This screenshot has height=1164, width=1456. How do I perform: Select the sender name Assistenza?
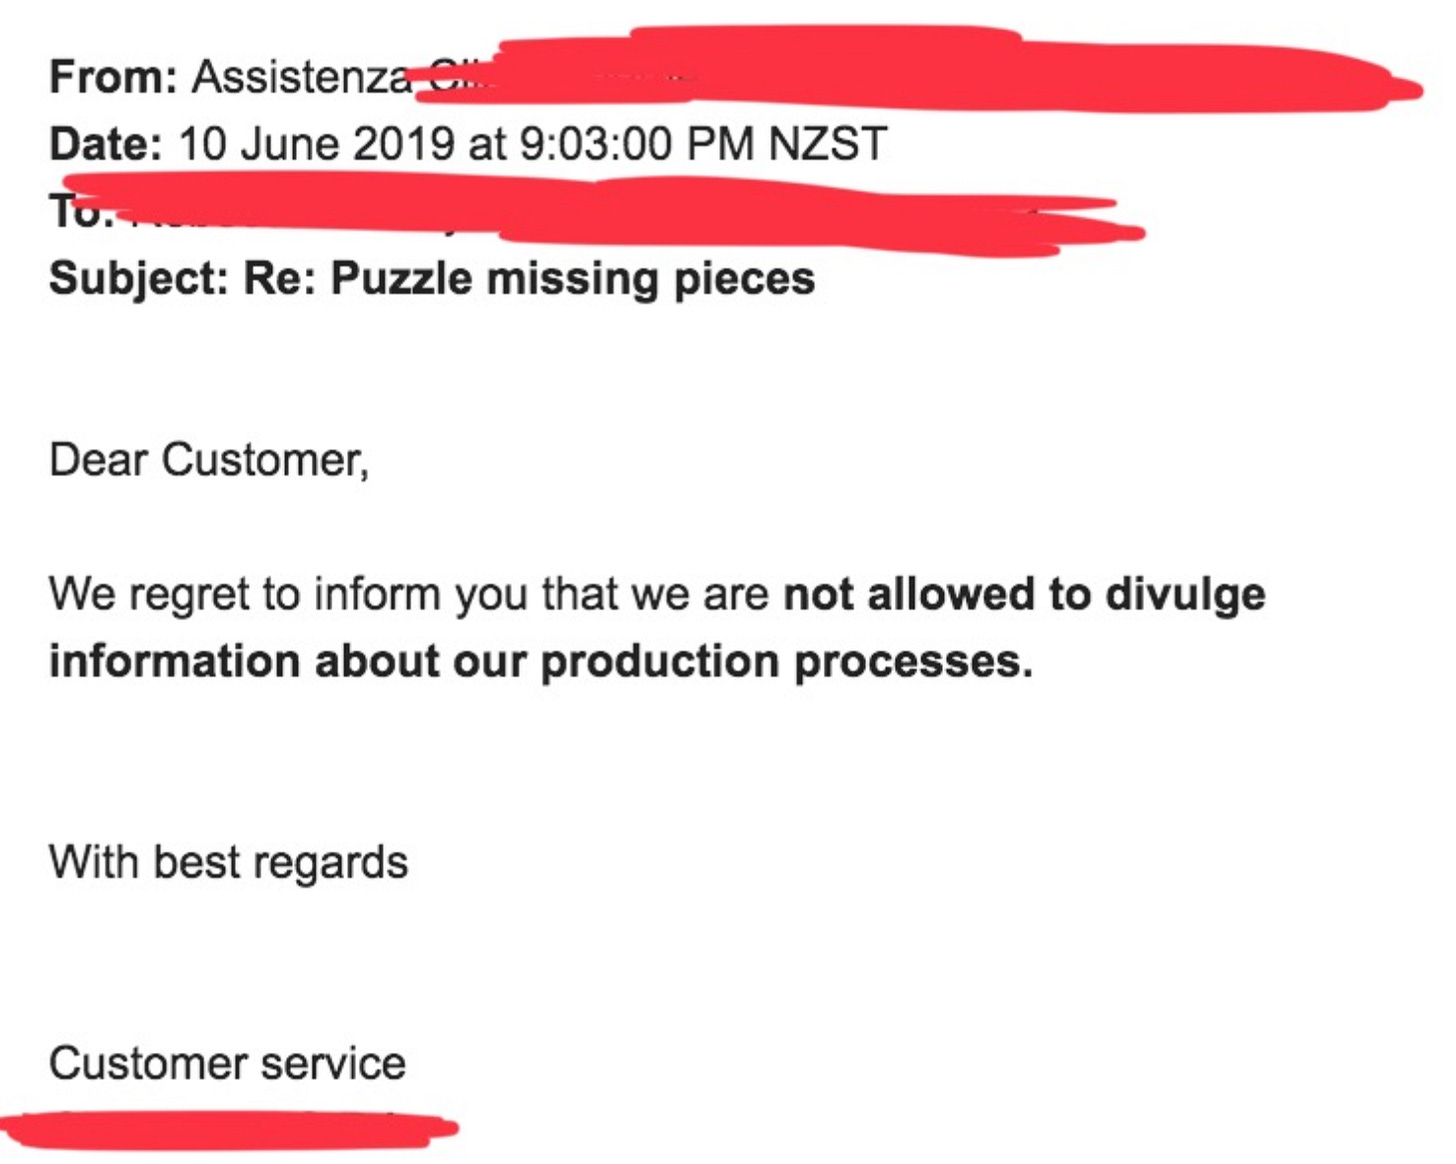(301, 77)
